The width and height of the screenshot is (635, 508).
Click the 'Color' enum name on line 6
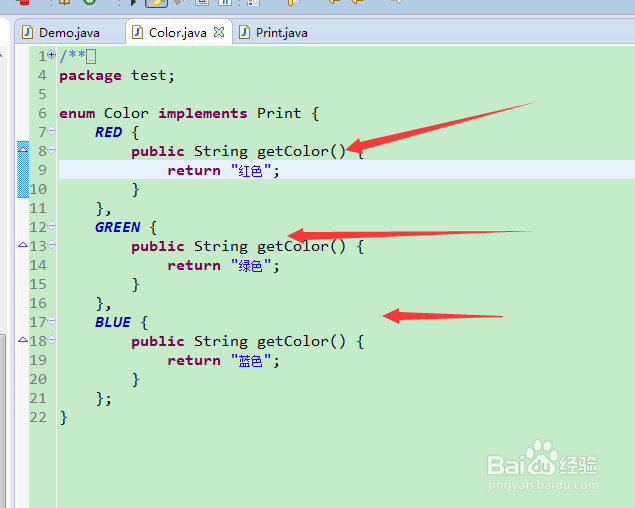126,113
